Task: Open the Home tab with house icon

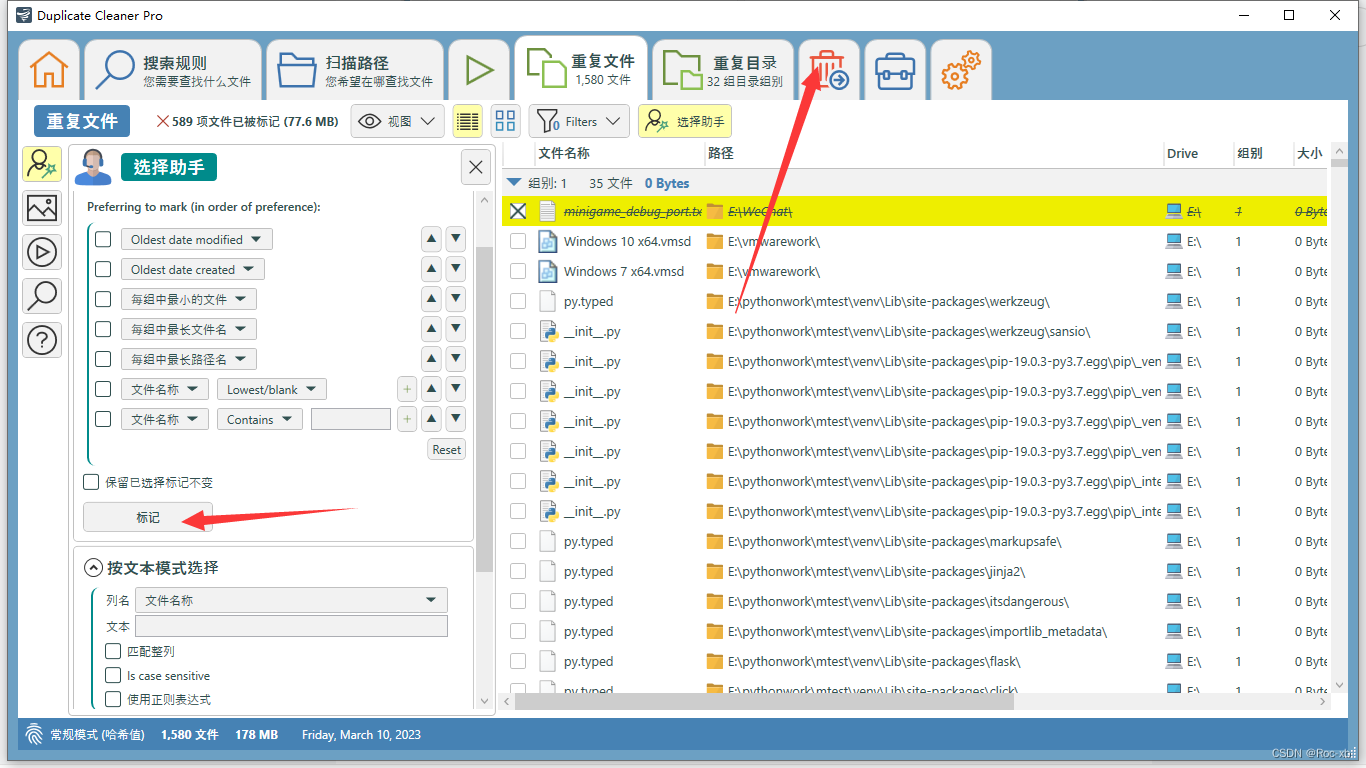Action: [49, 70]
